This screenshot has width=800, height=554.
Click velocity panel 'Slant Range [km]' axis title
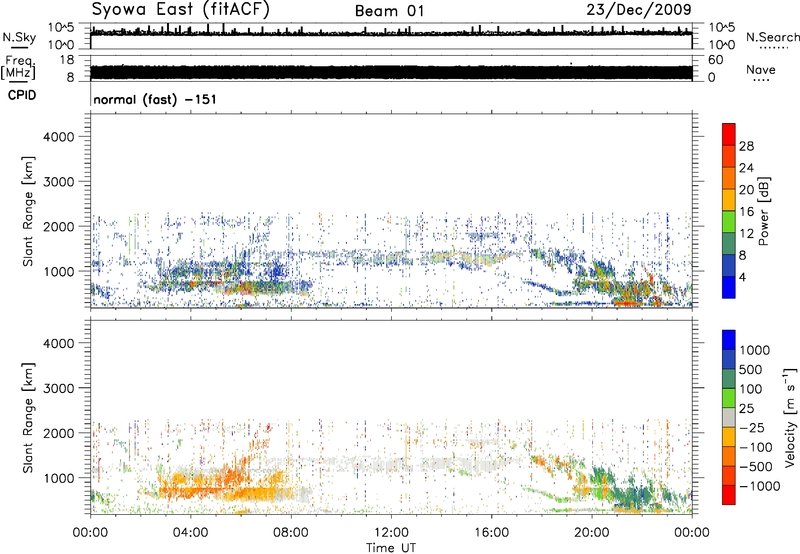coord(28,417)
